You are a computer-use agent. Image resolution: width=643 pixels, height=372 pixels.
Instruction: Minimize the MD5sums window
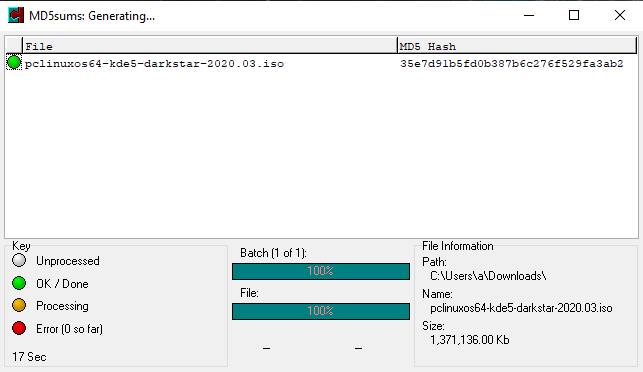click(x=529, y=16)
